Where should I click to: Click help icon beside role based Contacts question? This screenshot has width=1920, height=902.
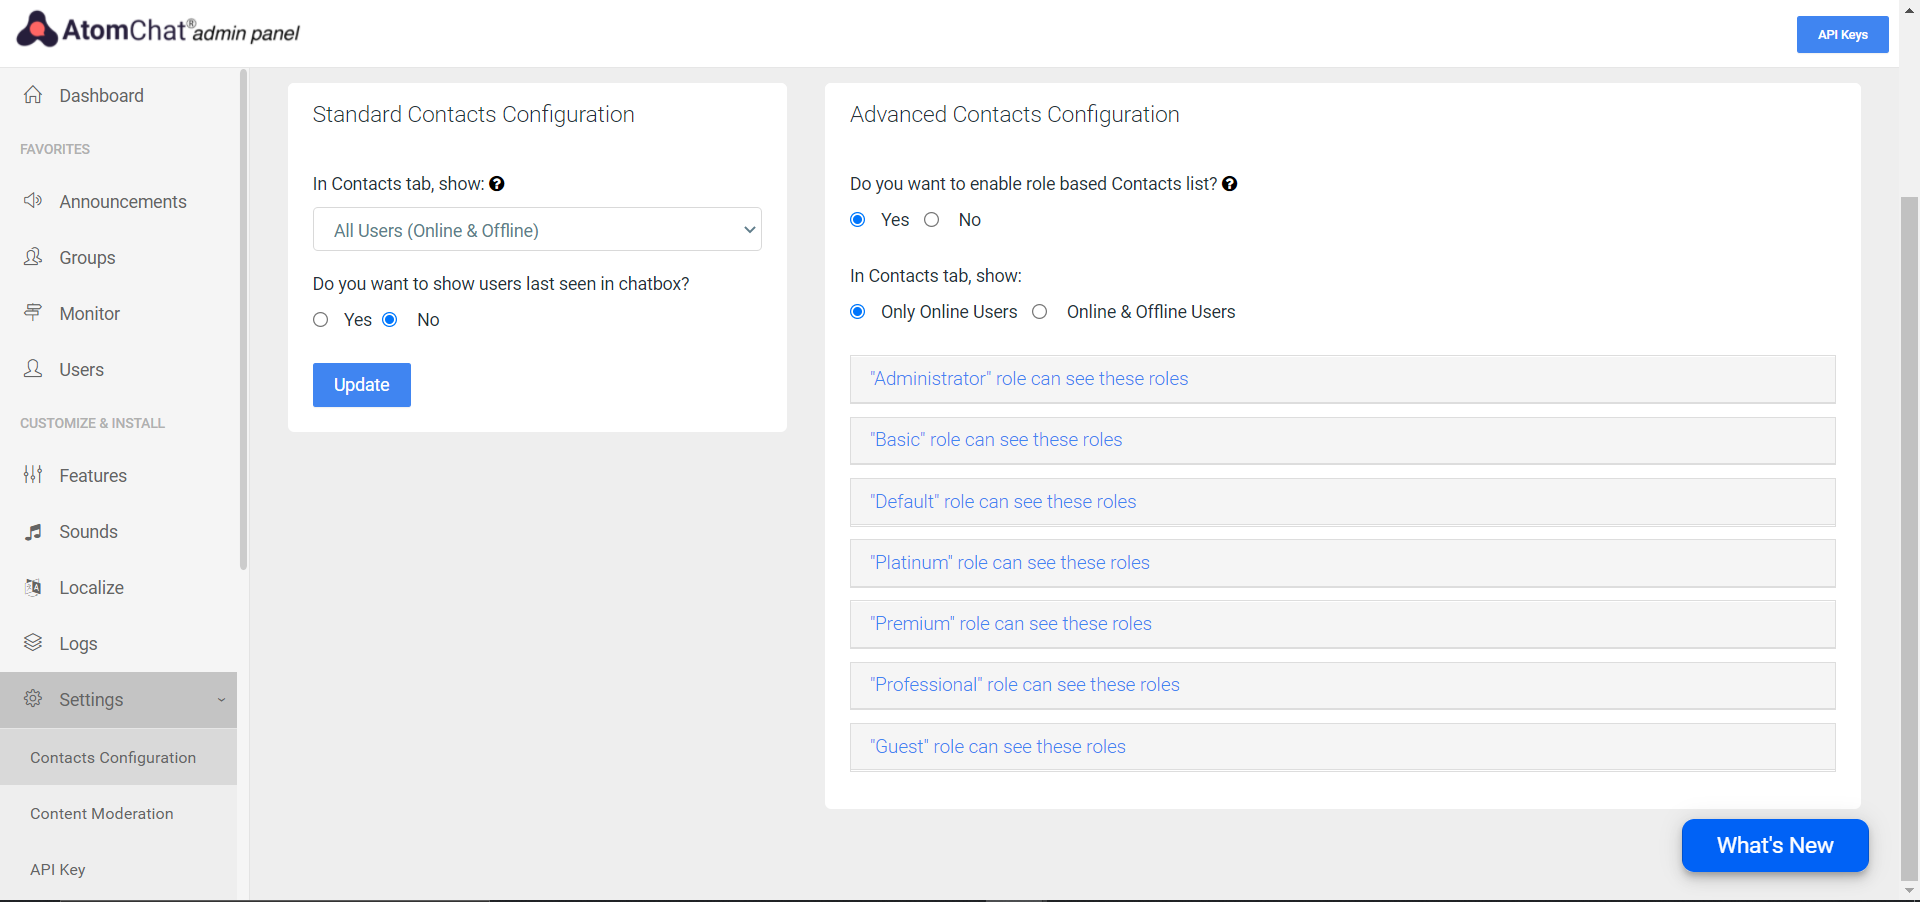(x=1230, y=184)
